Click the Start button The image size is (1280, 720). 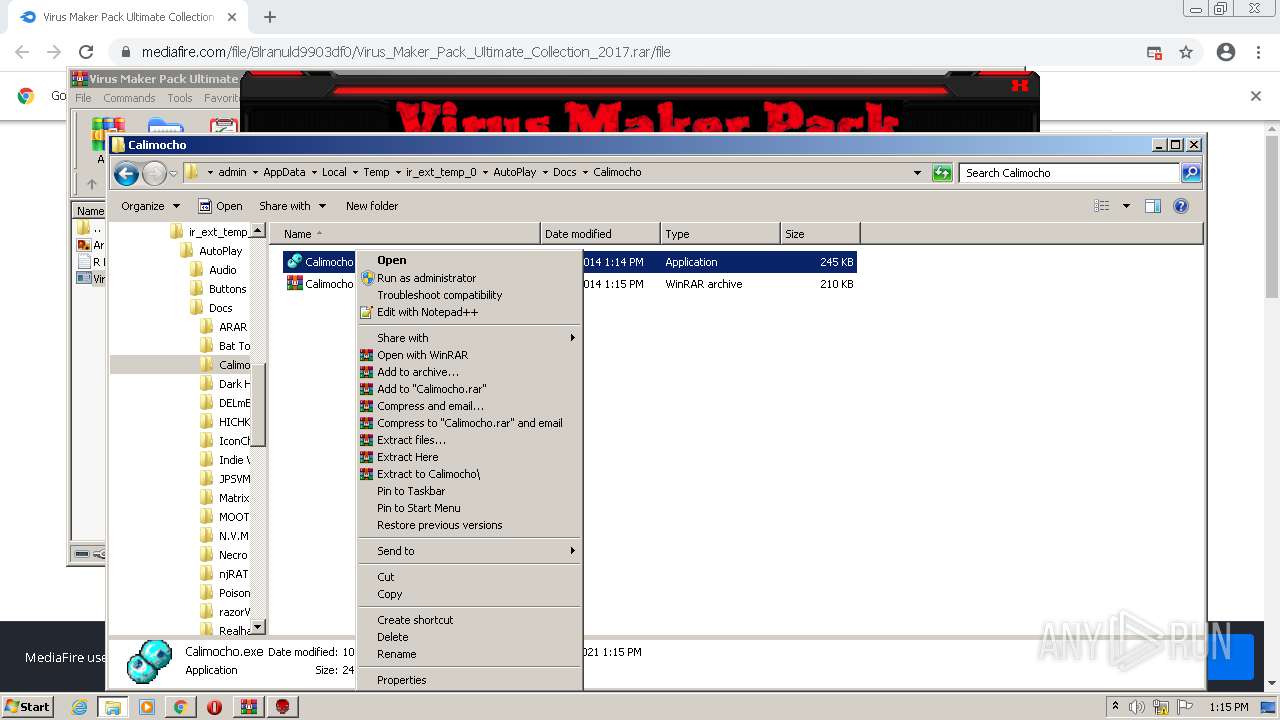(28, 707)
